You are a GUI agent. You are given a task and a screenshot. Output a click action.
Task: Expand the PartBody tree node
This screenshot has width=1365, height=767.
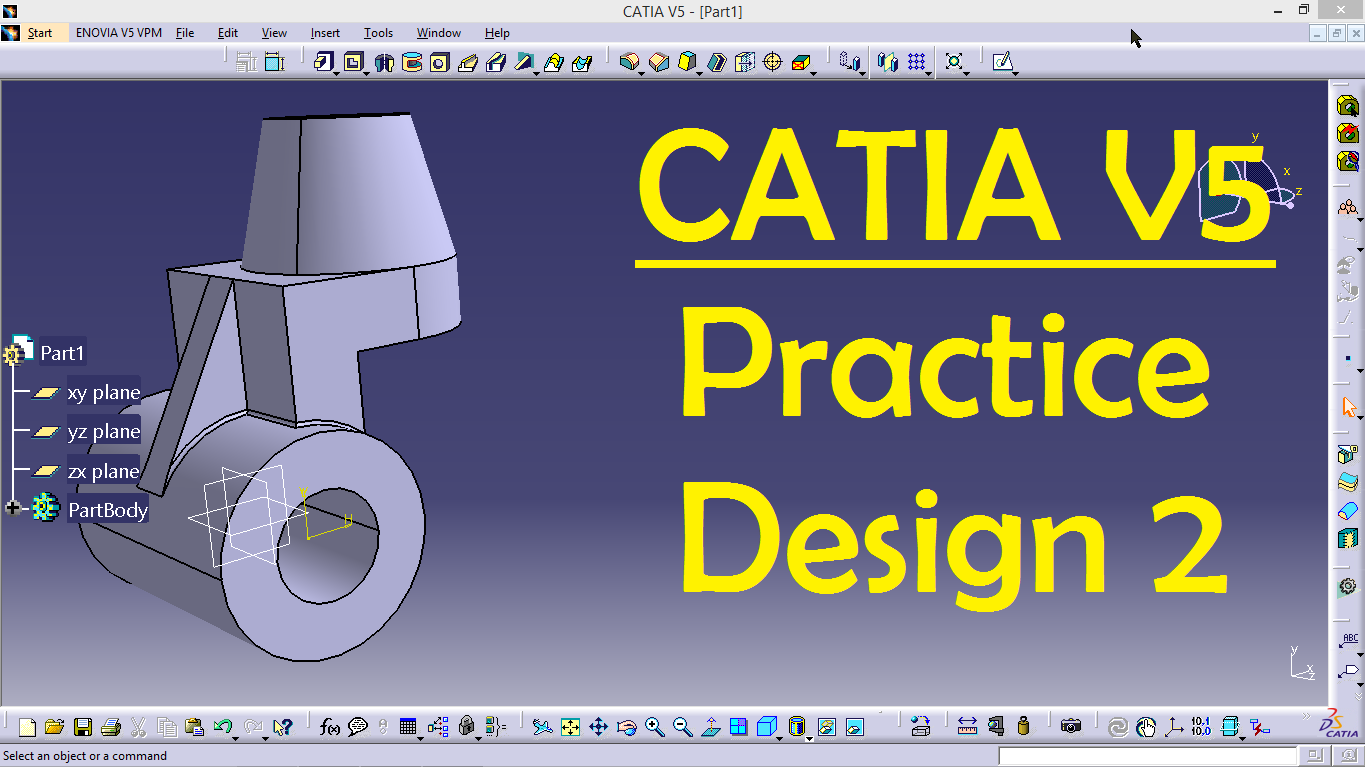13,509
